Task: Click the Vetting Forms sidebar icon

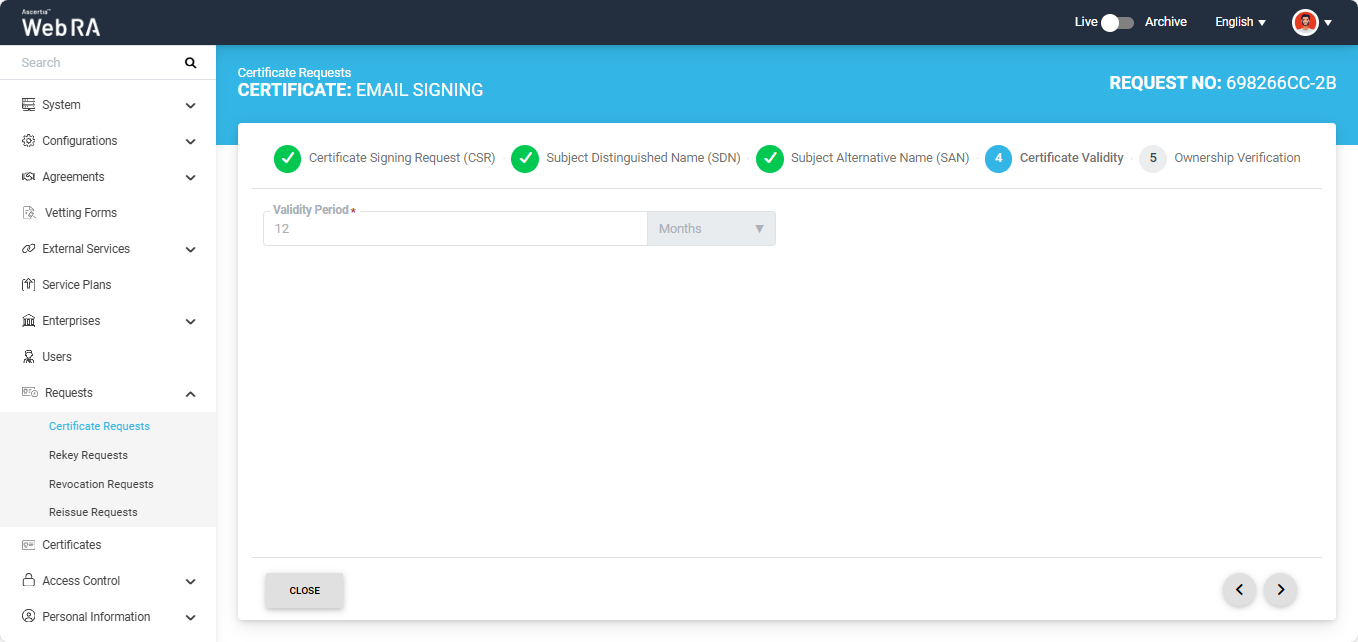Action: pos(29,213)
